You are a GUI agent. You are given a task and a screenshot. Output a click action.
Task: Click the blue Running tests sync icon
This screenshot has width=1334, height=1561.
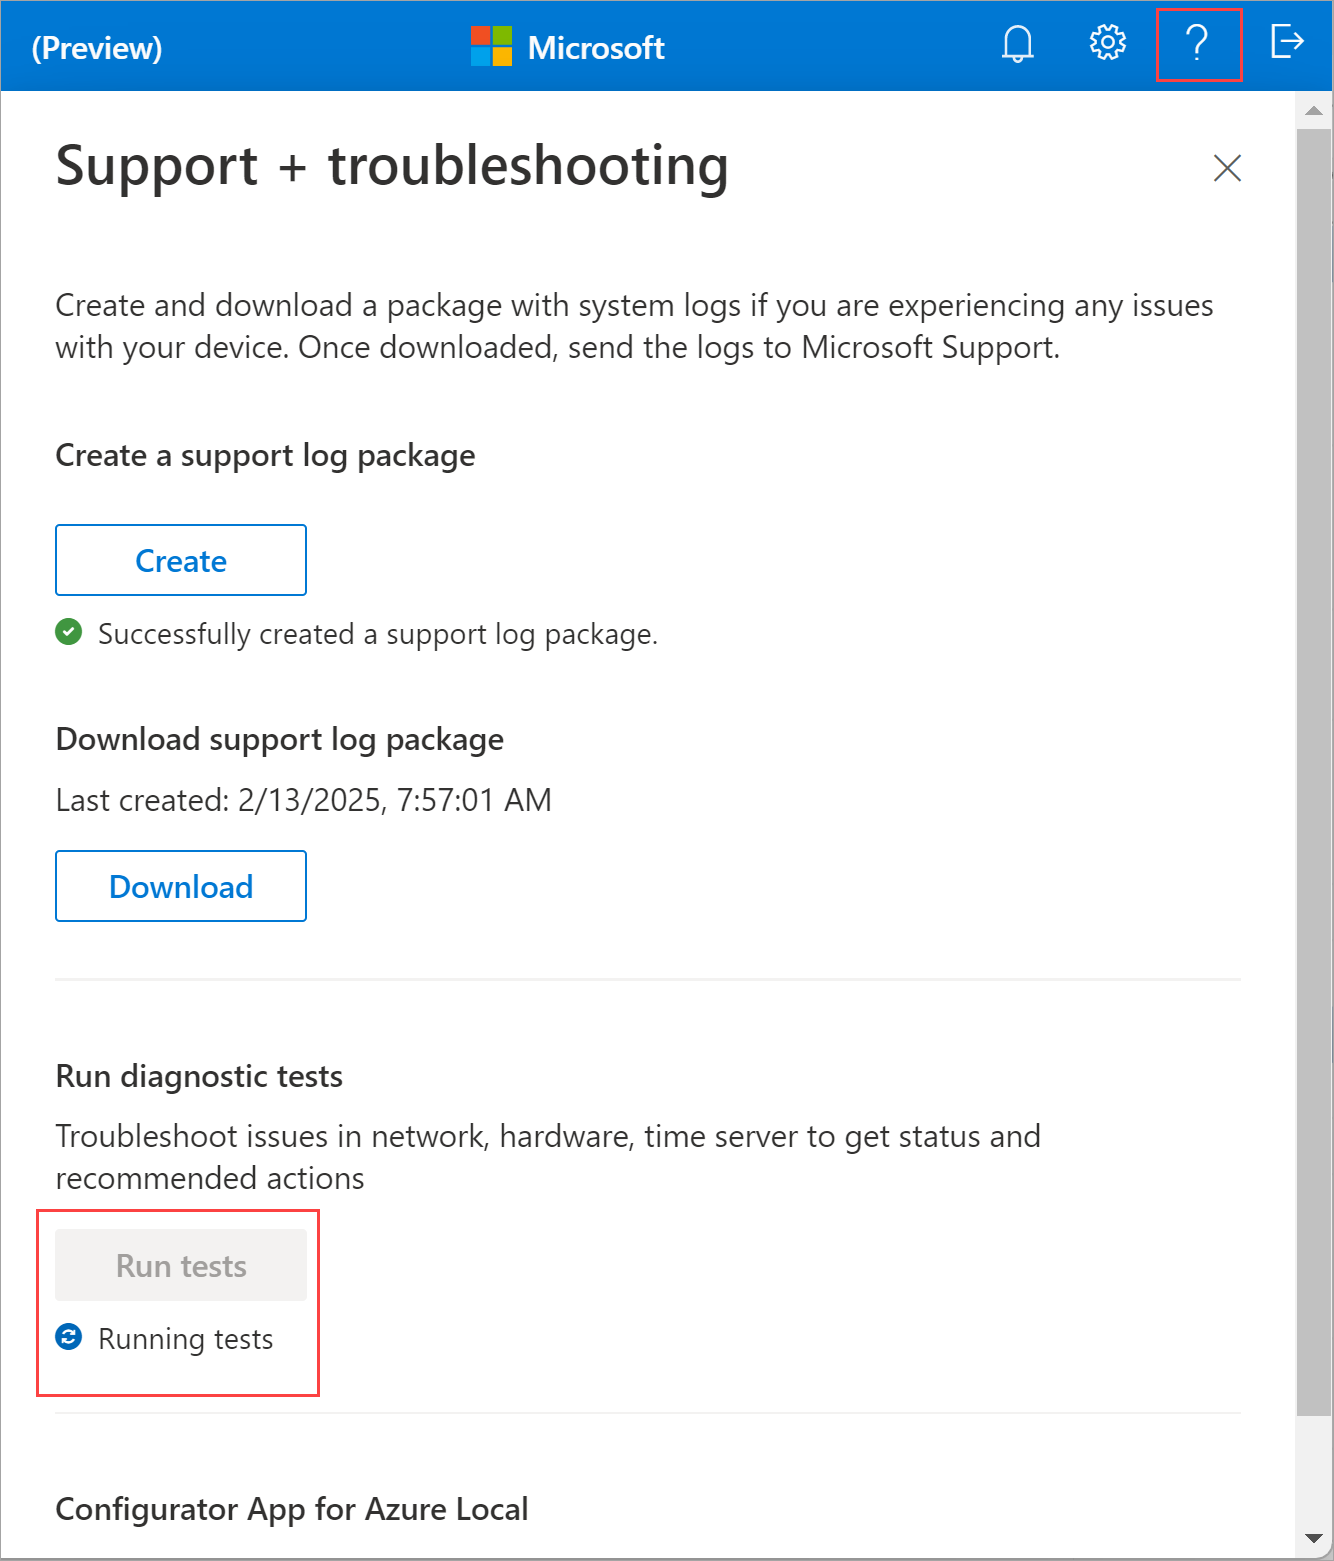point(69,1337)
